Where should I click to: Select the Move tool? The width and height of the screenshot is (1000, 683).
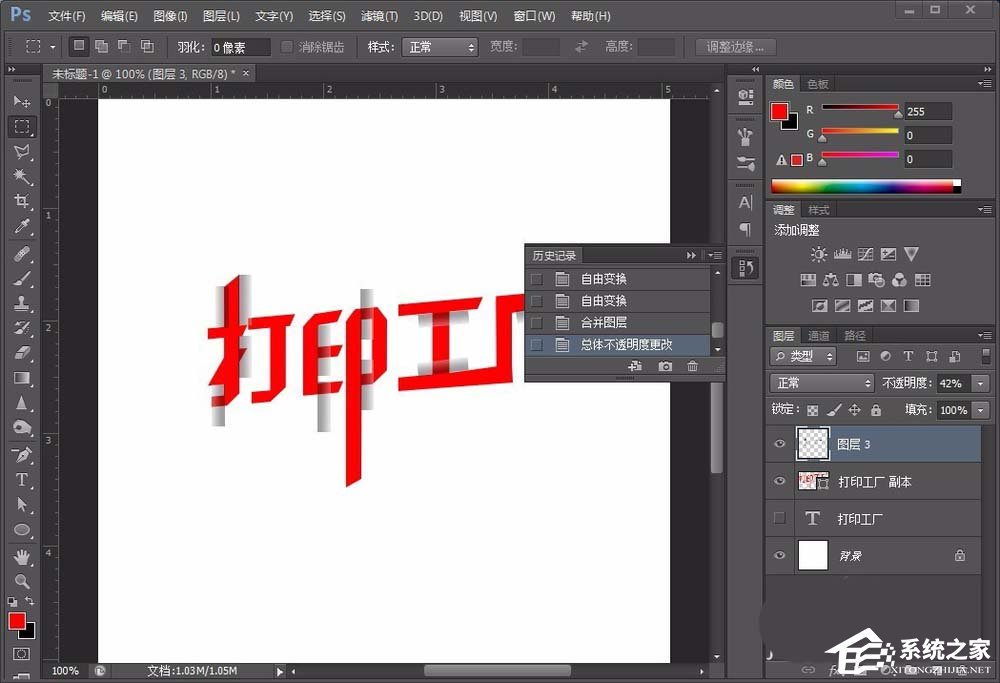[22, 101]
